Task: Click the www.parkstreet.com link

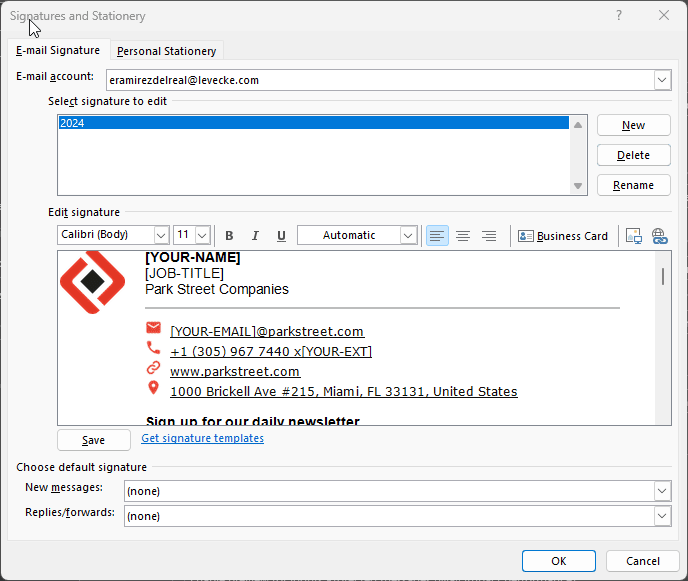Action: click(235, 372)
